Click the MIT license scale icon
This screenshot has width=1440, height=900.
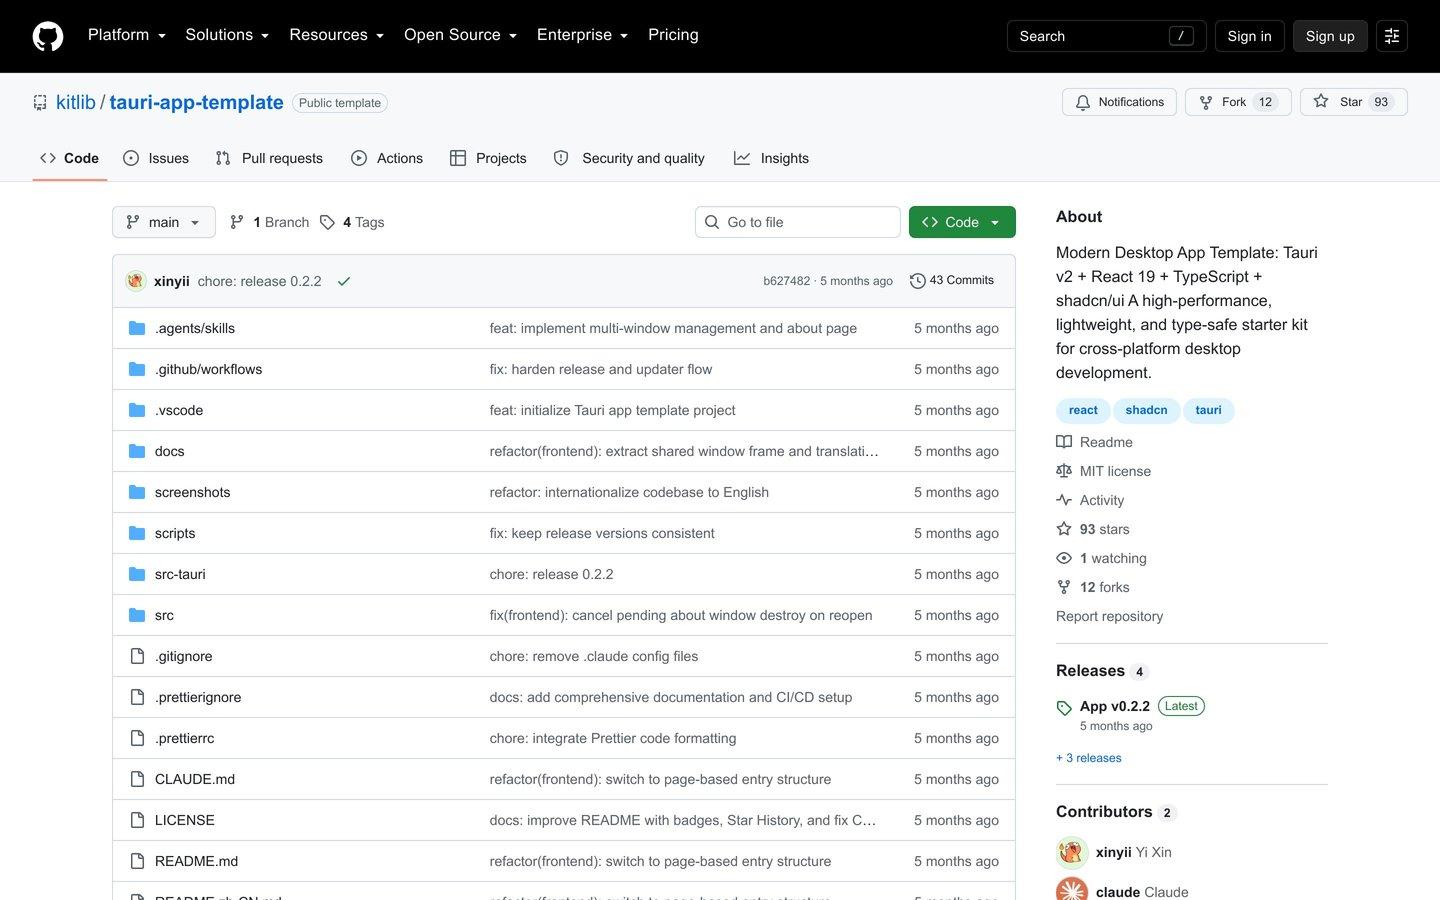1064,471
